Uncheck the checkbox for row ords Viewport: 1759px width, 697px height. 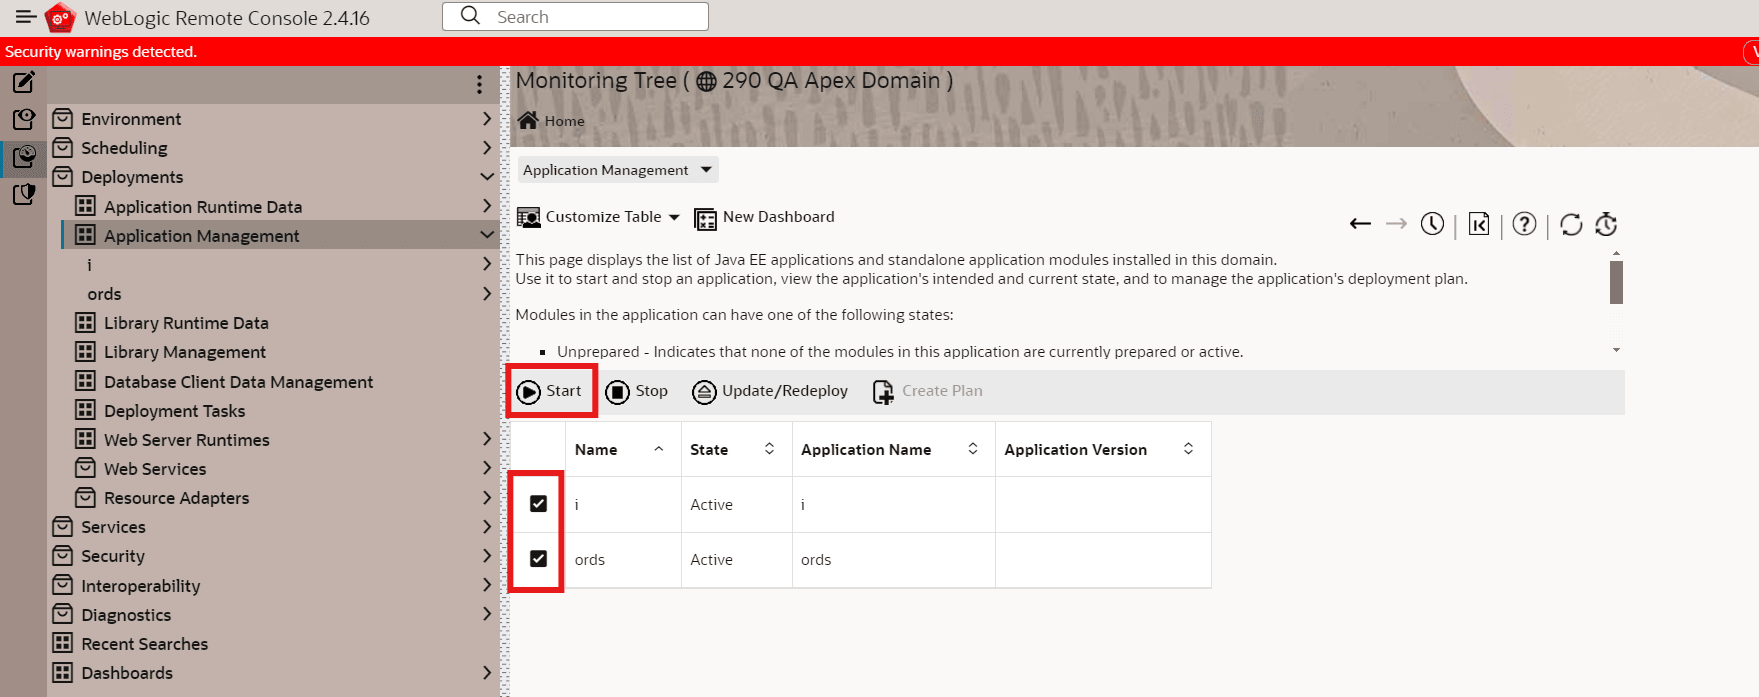(x=538, y=558)
